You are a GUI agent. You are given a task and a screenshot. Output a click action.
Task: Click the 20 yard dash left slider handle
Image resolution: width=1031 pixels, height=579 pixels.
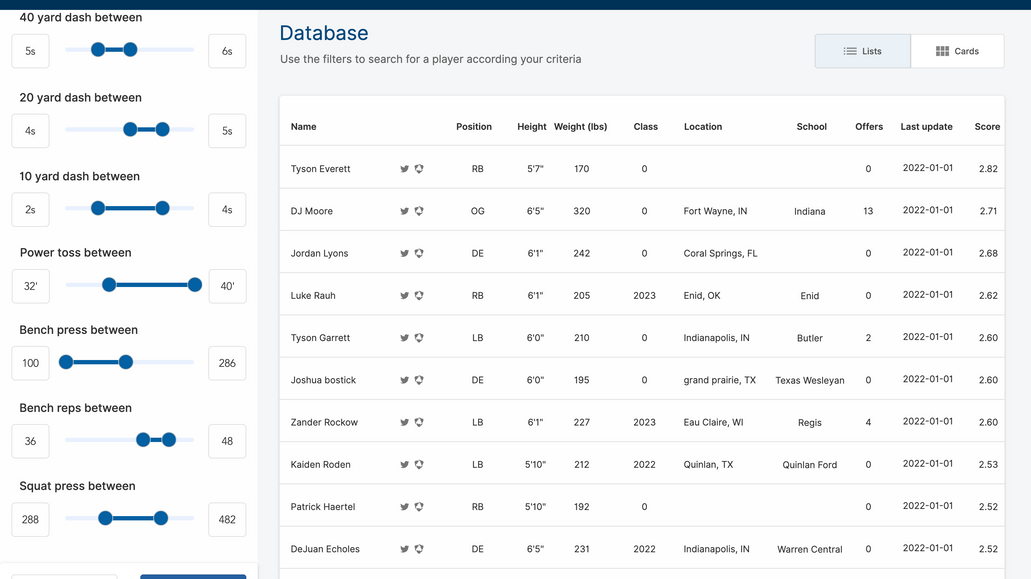click(130, 129)
